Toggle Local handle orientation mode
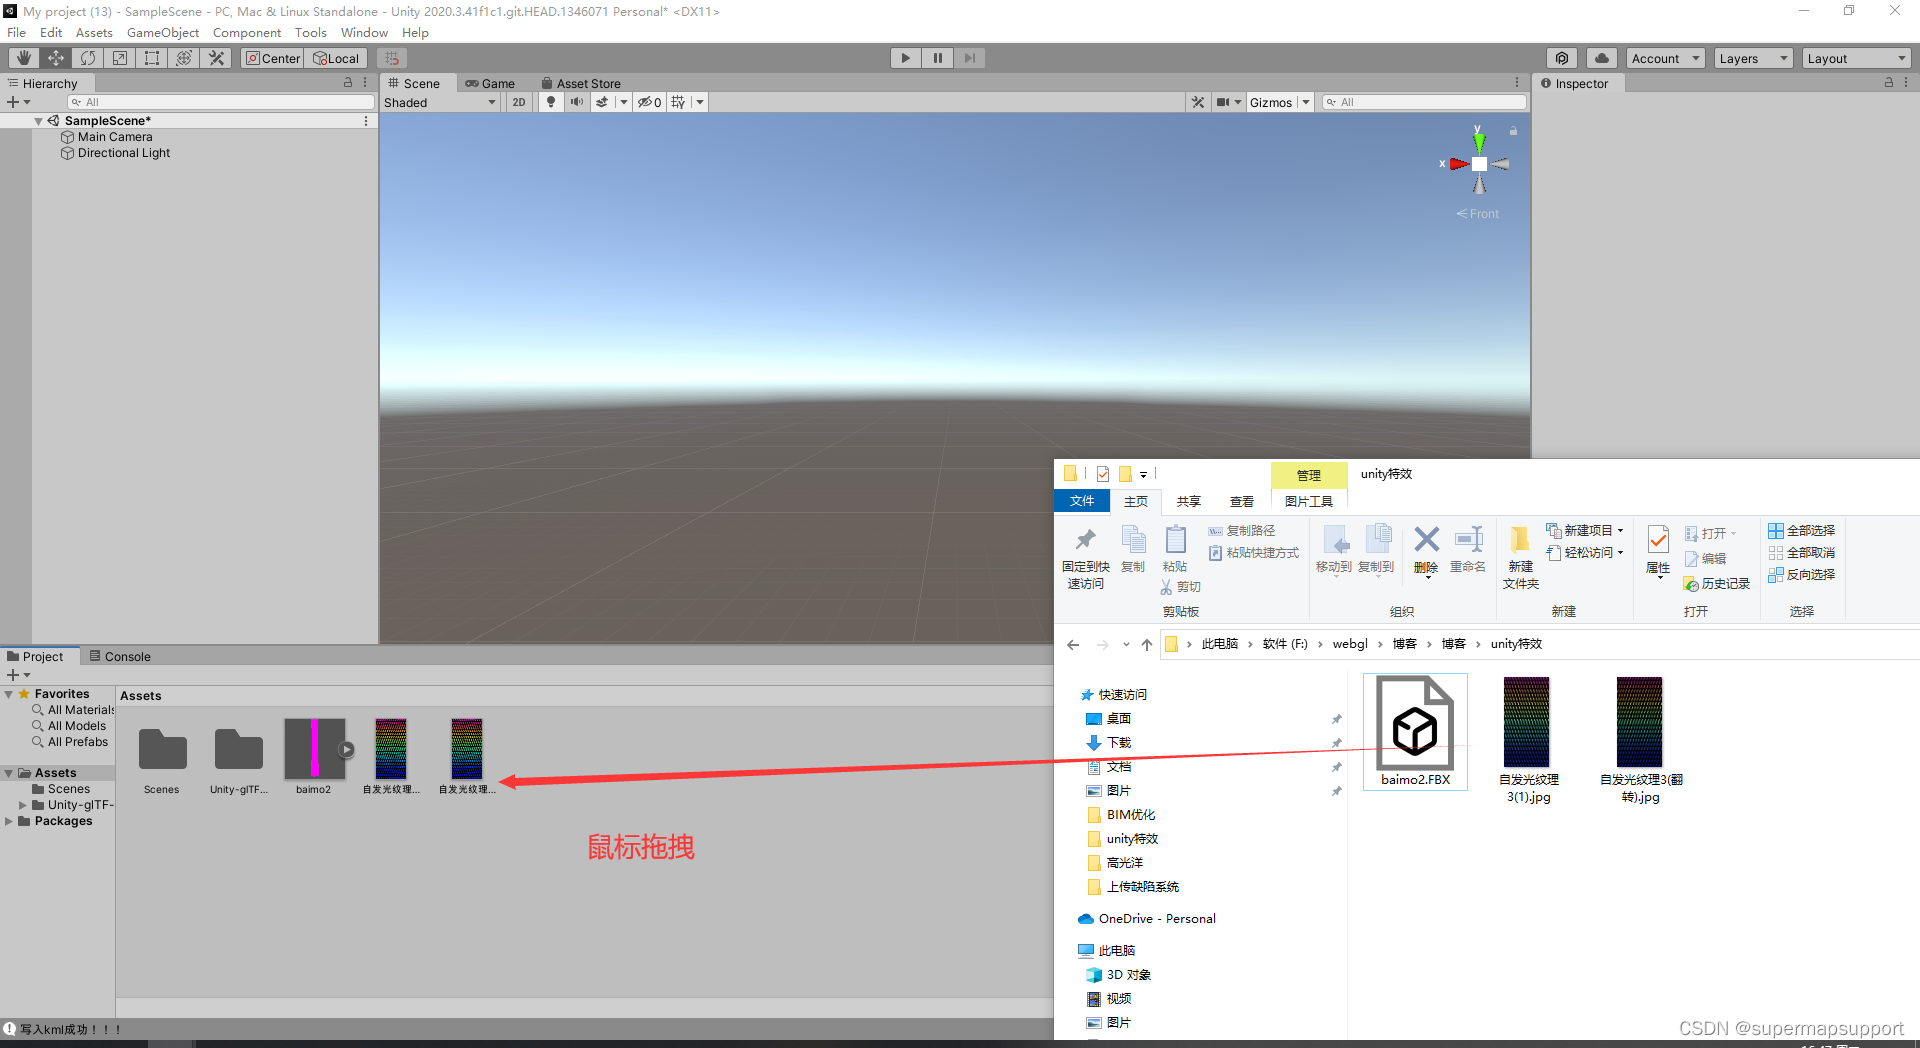Viewport: 1920px width, 1048px height. tap(336, 57)
